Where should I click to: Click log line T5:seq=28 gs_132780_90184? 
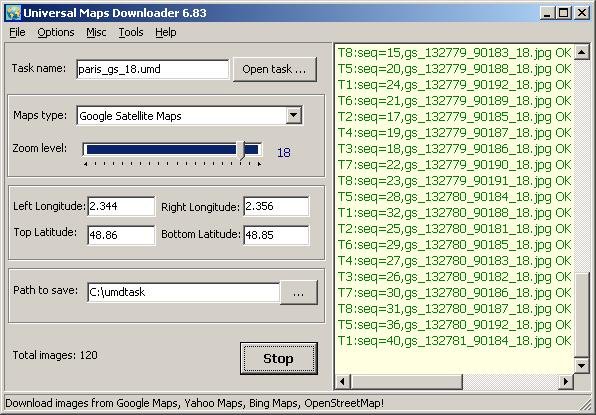[454, 197]
